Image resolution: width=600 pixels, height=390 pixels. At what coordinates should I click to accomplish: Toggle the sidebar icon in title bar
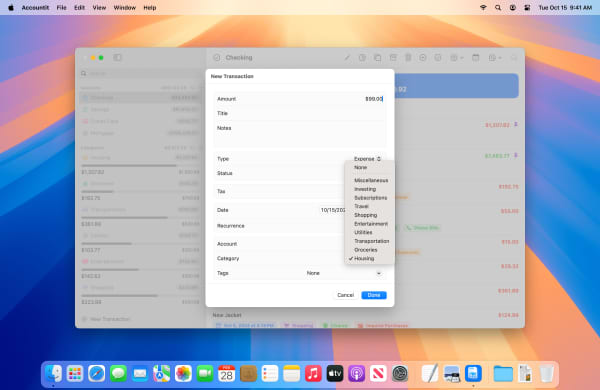click(x=117, y=58)
